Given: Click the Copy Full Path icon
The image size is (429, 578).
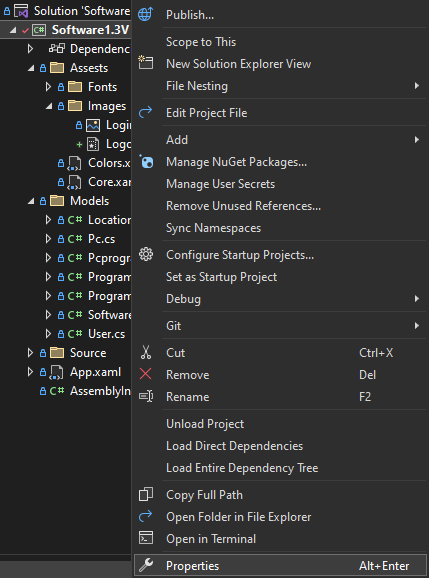Looking at the screenshot, I should pos(146,494).
